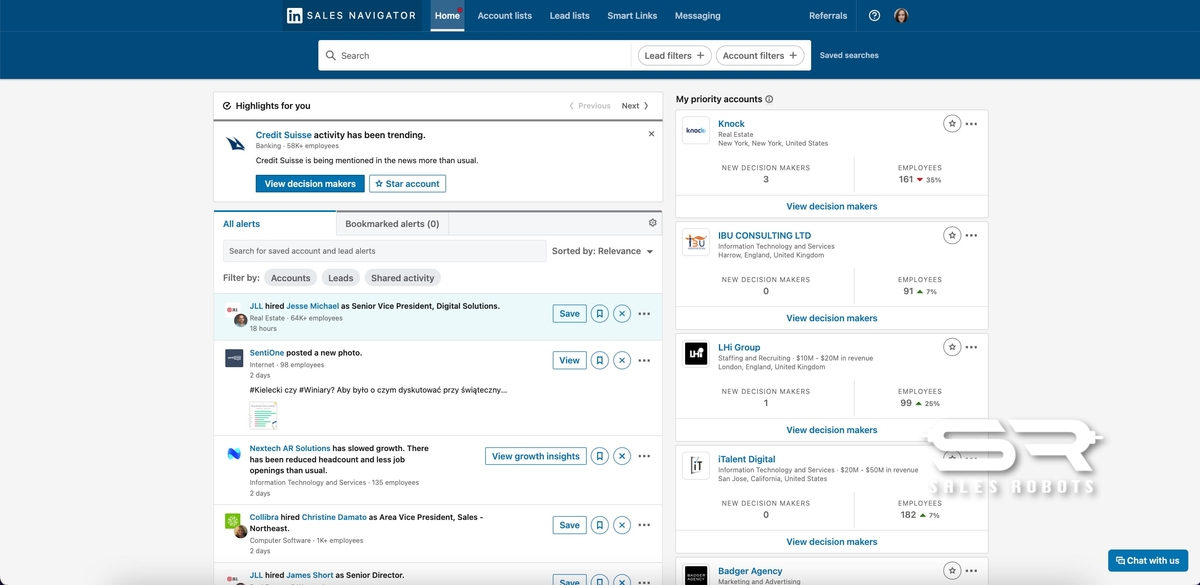Bookmark the JLL Jesse Michael alert

(x=600, y=313)
